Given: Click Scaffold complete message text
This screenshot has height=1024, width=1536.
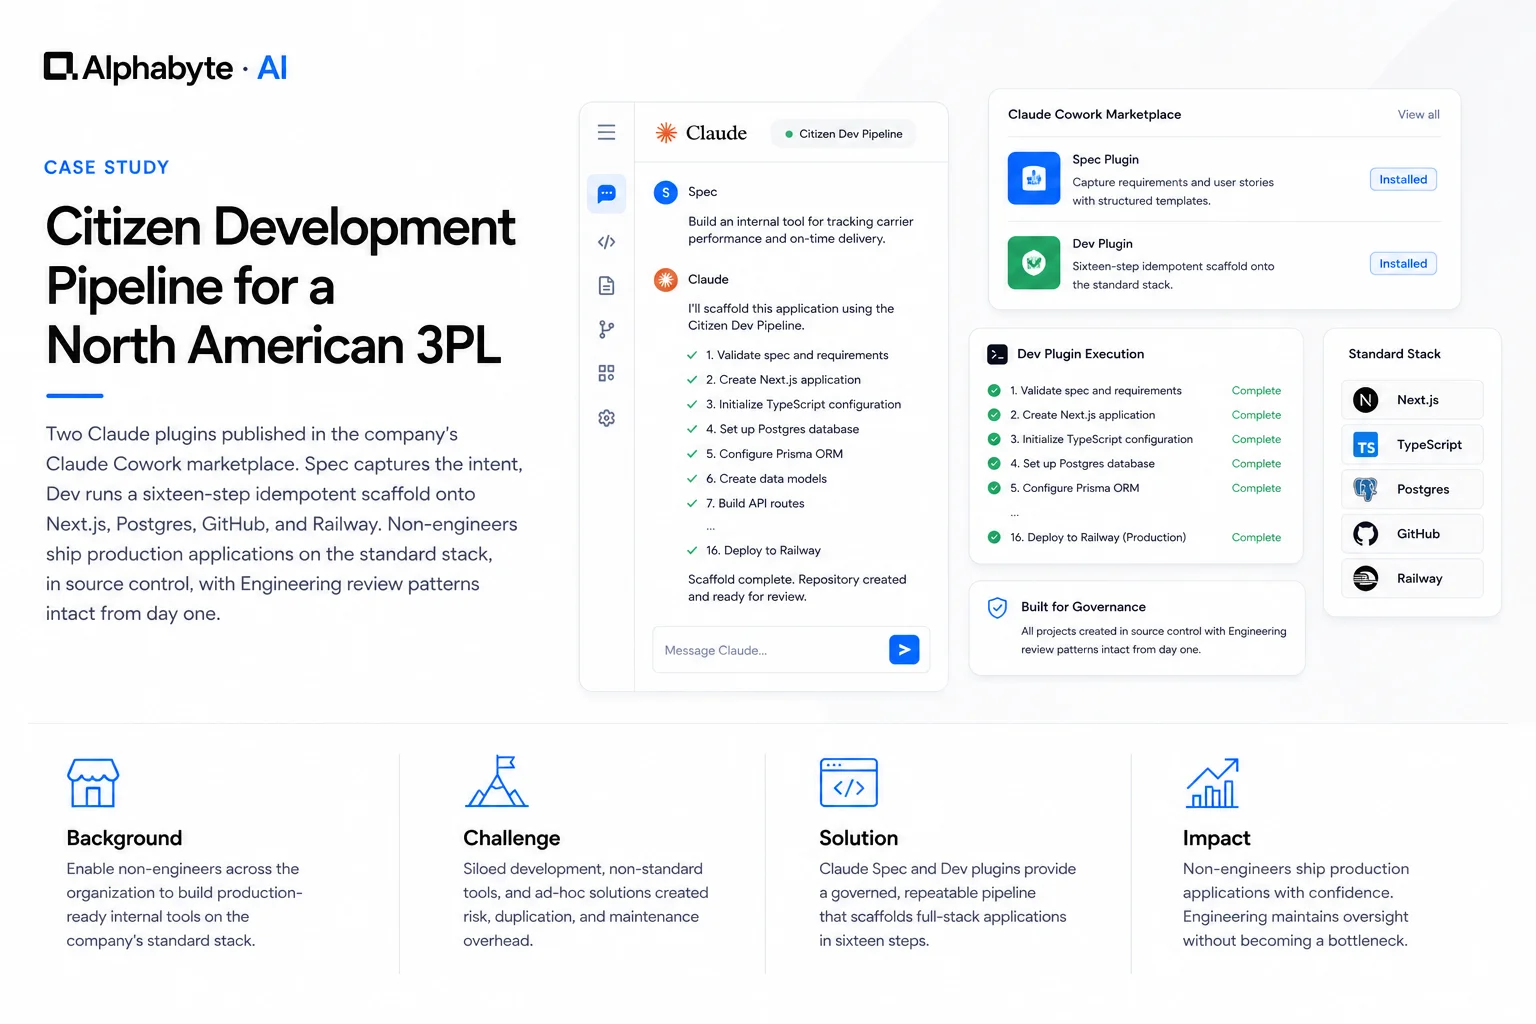Looking at the screenshot, I should pos(797,588).
